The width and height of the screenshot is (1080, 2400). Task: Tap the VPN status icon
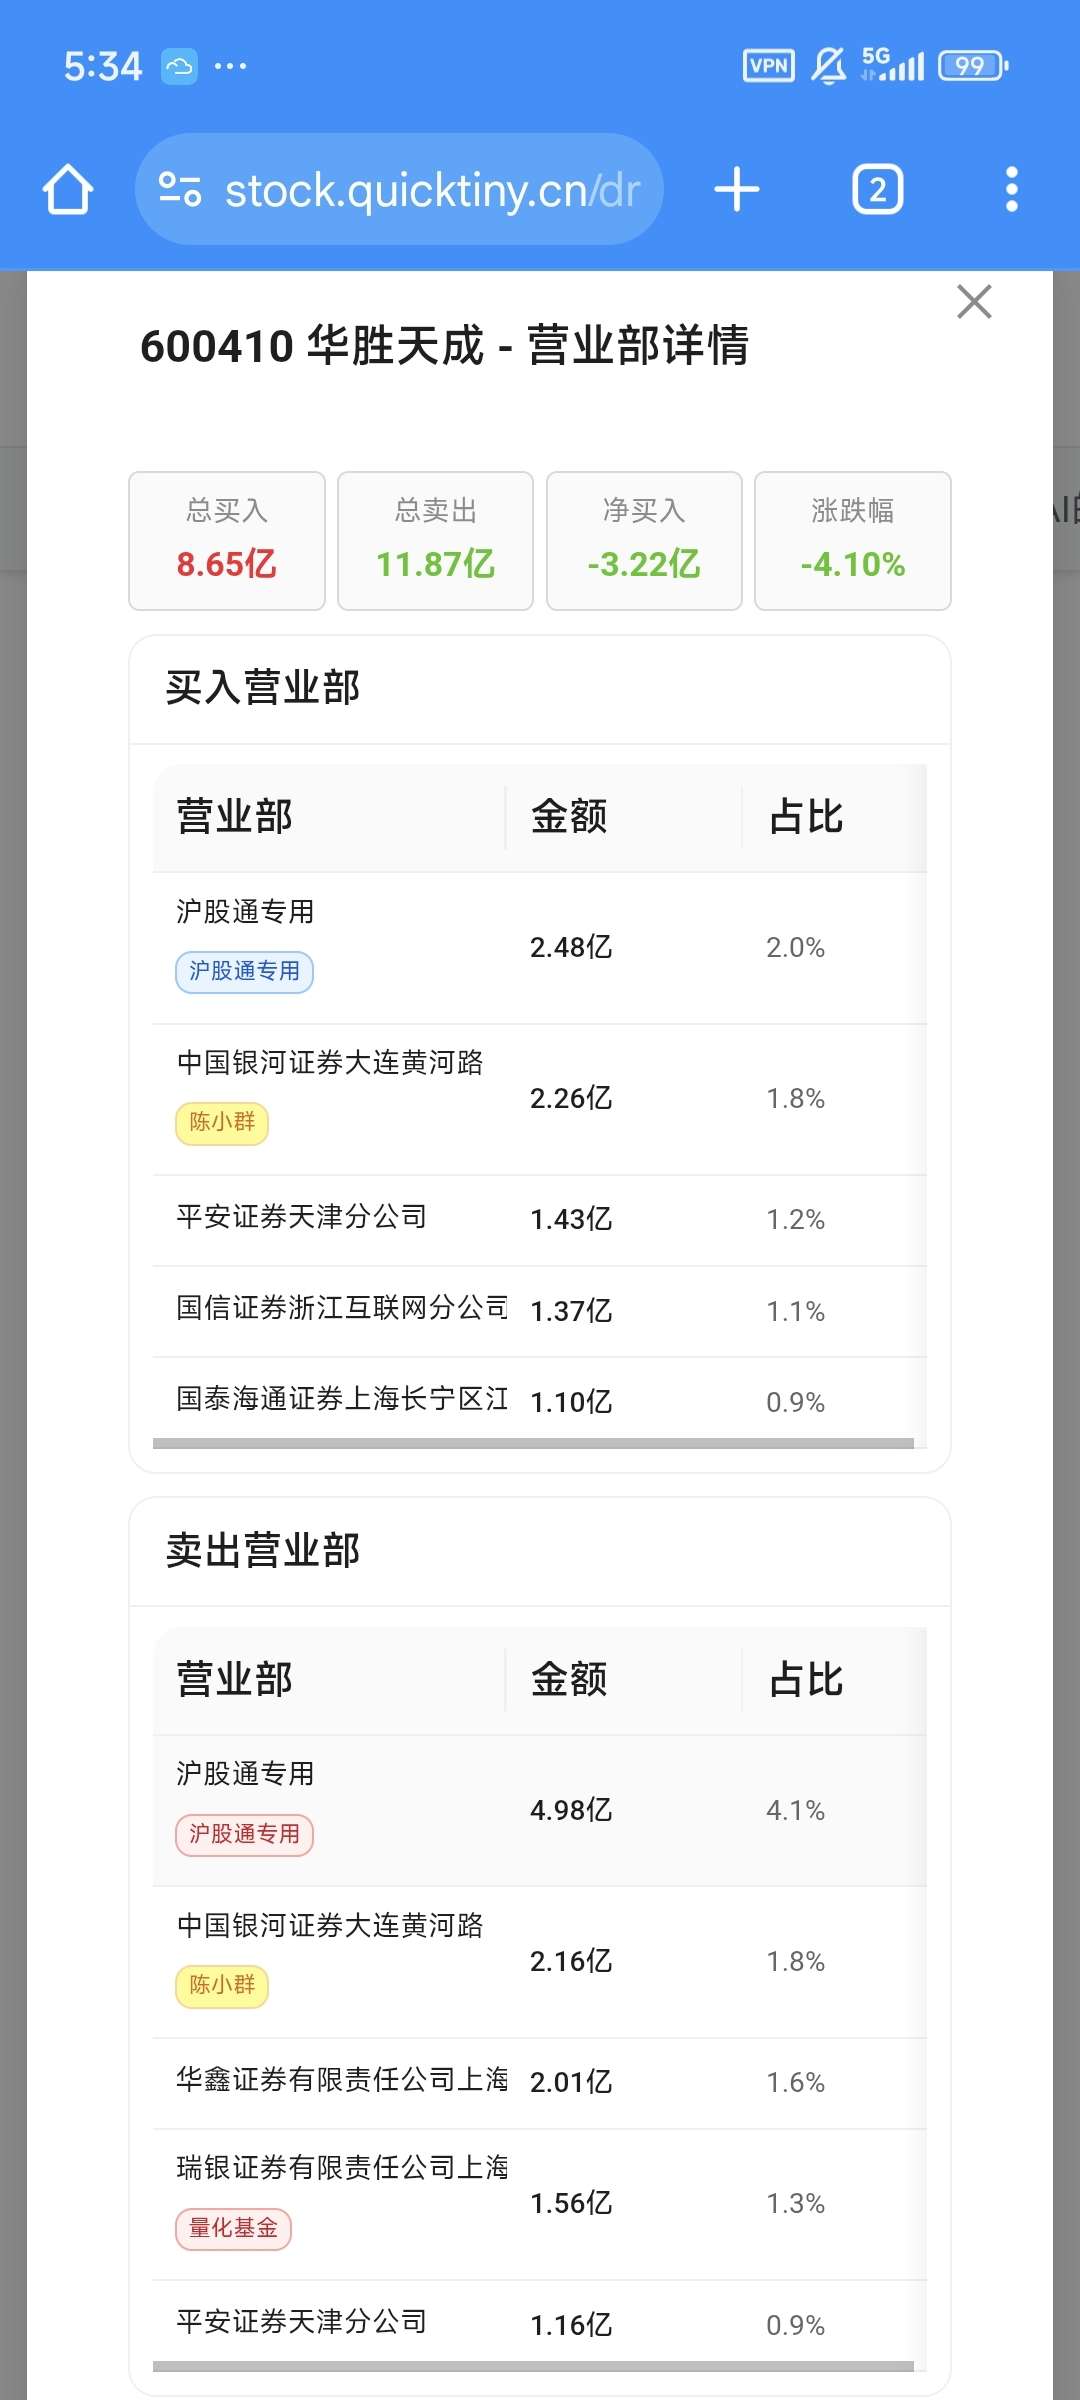click(769, 66)
